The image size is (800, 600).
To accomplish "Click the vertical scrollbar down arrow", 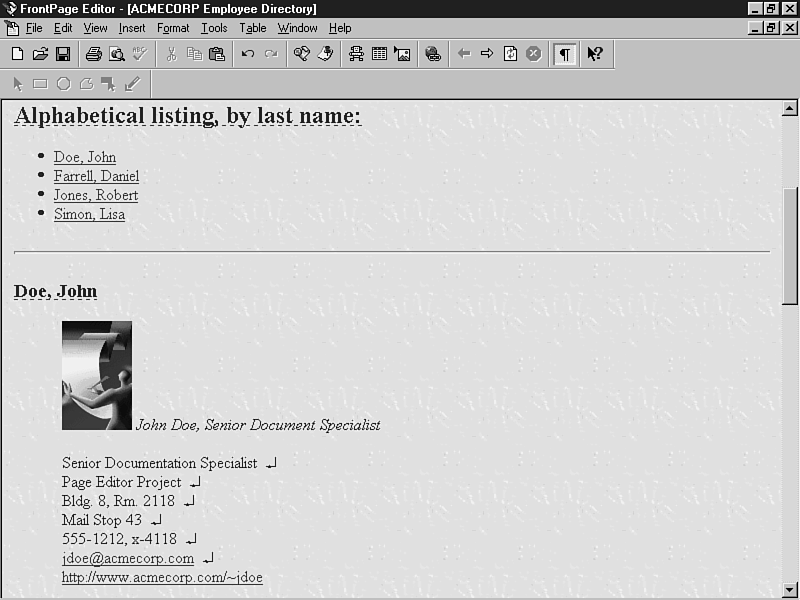I will click(x=789, y=589).
